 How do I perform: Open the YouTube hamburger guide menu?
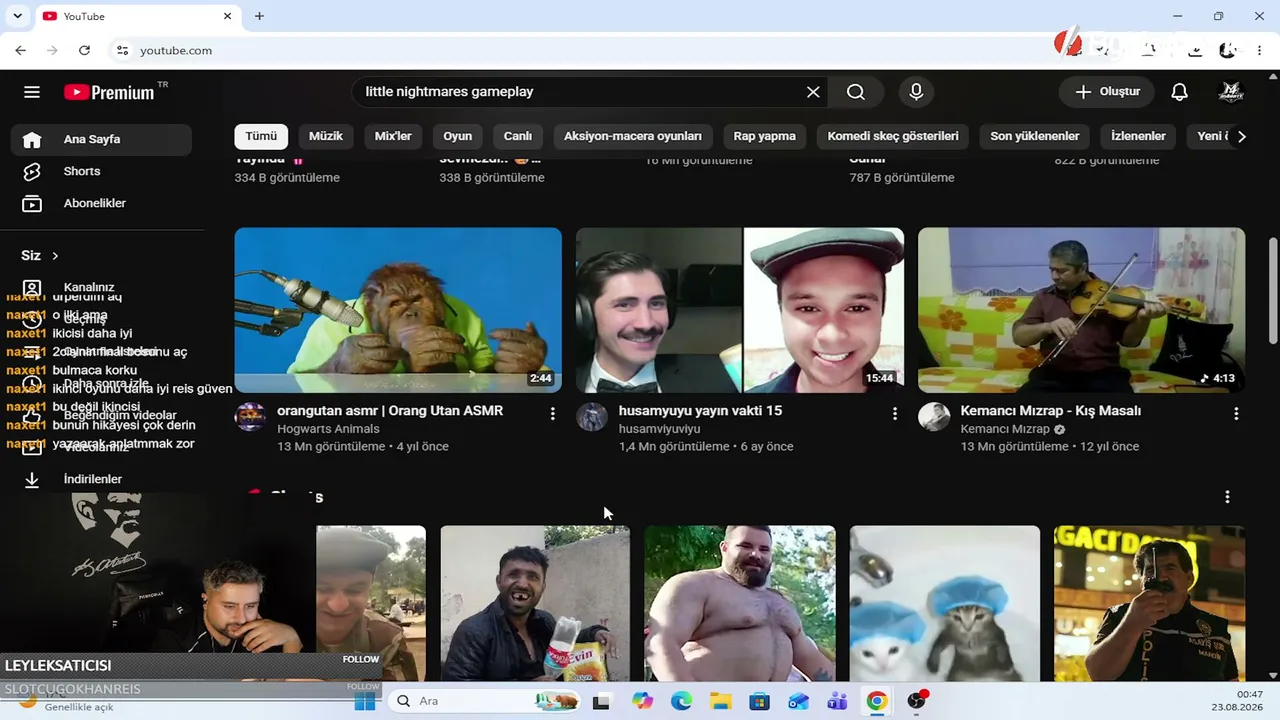32,92
